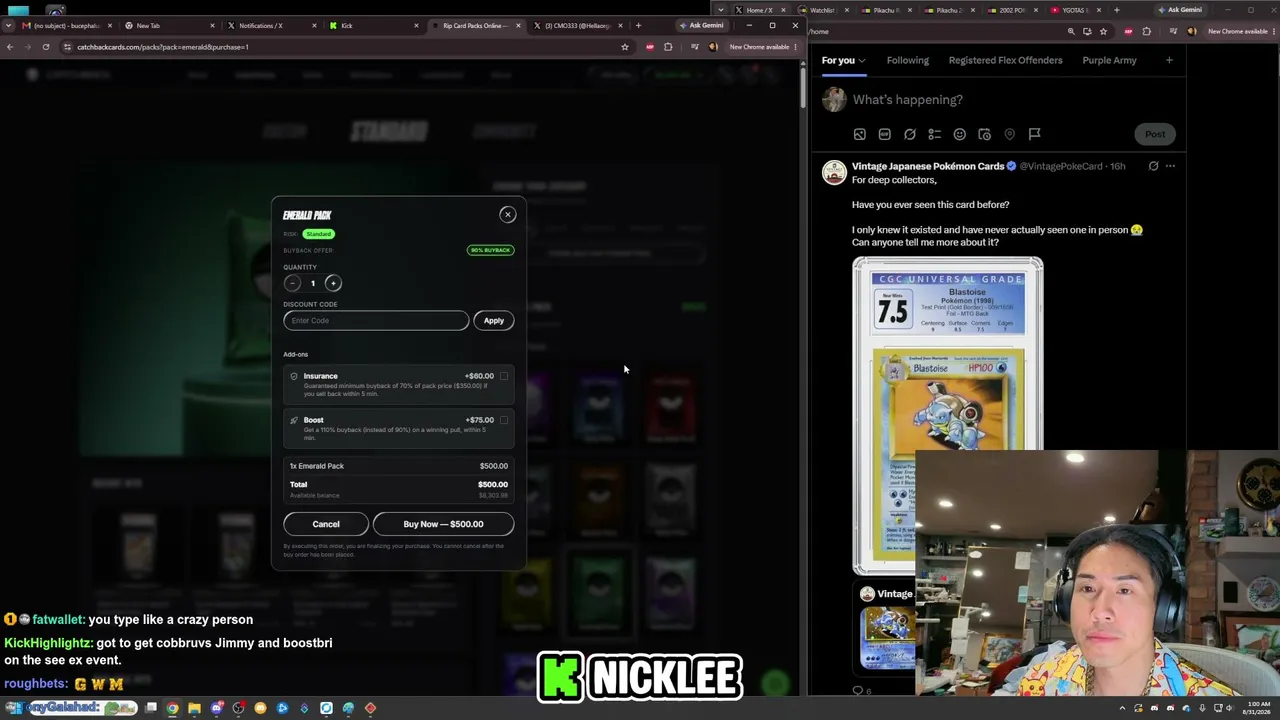This screenshot has width=1280, height=720.
Task: Open a new tab in left Chrome window
Action: click(638, 25)
